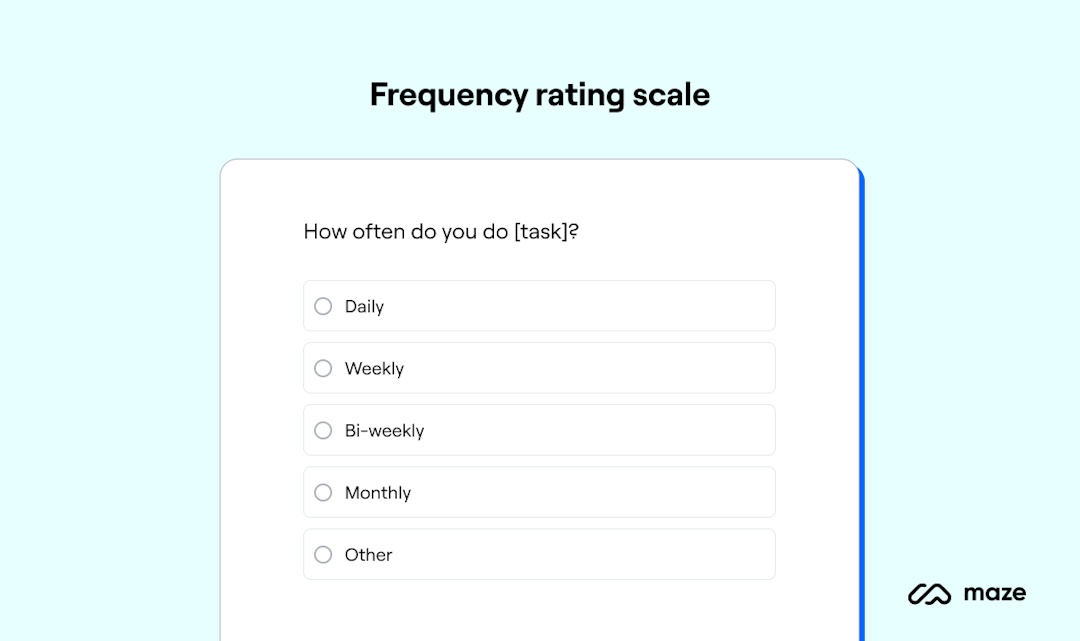
Task: Select the Bi-weekly radio button
Action: pos(323,430)
